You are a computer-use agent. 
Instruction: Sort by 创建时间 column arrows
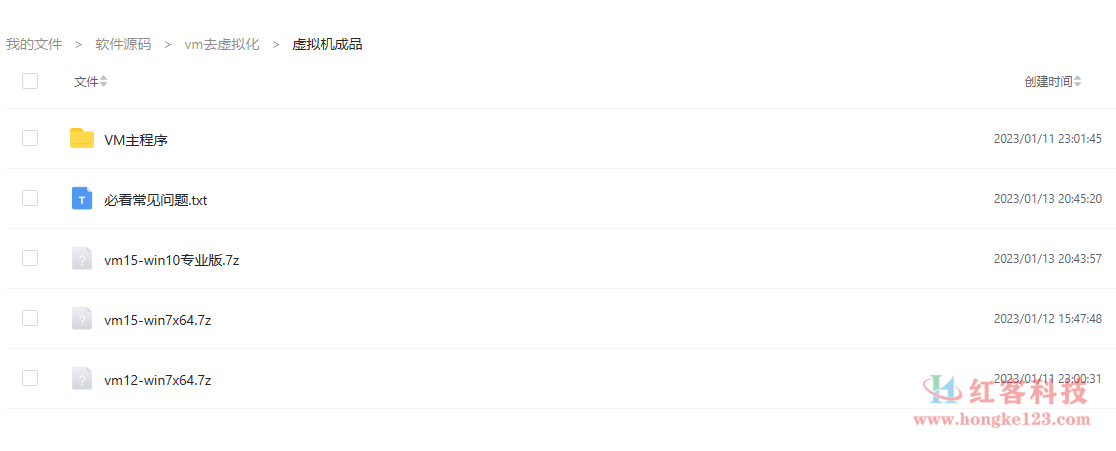[1077, 82]
